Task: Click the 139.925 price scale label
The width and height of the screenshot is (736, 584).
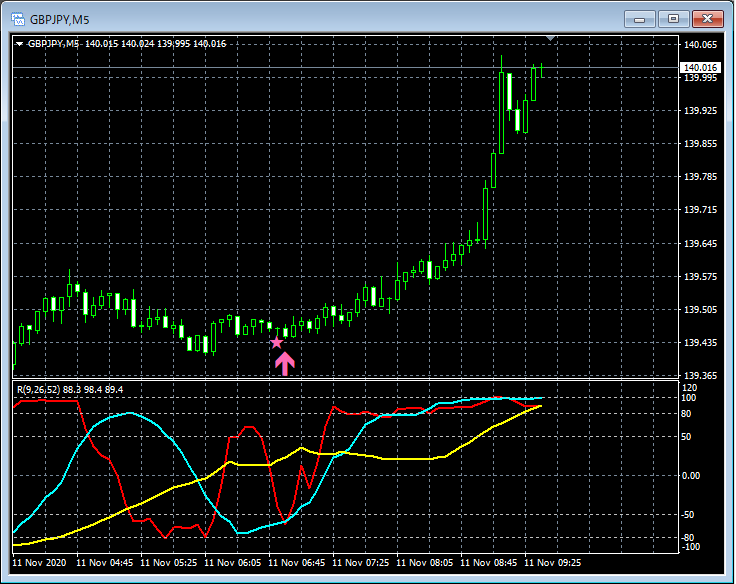Action: click(x=700, y=110)
